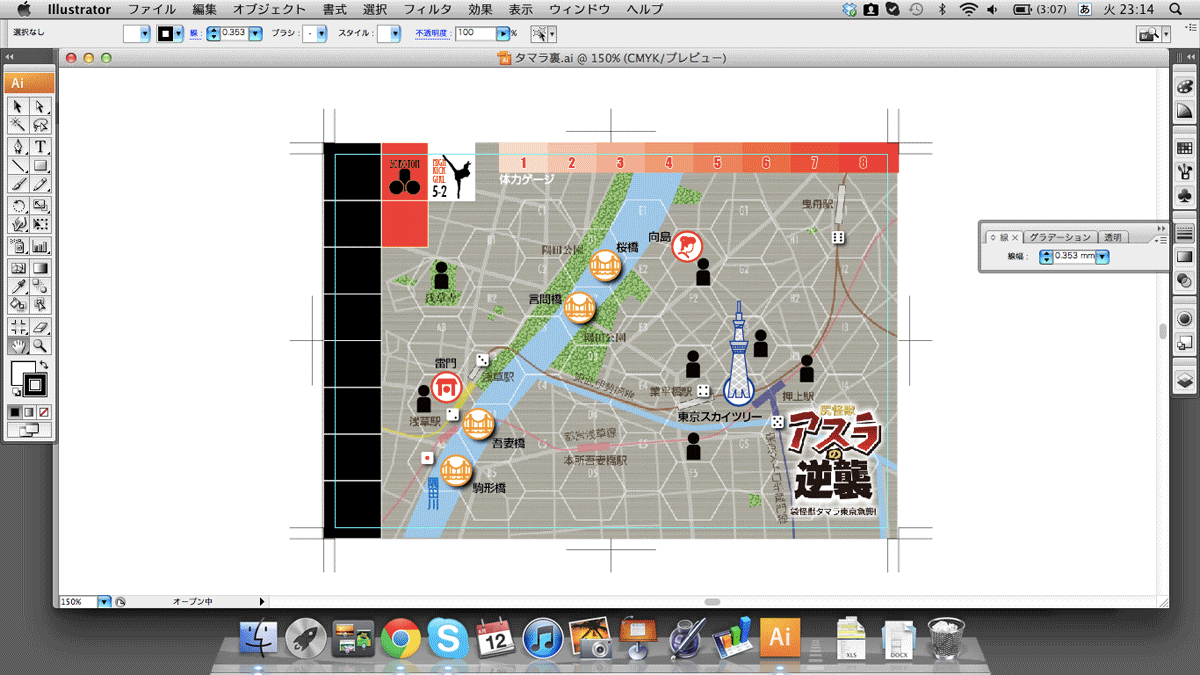
Task: Select the Line Segment tool
Action: pyautogui.click(x=19, y=165)
